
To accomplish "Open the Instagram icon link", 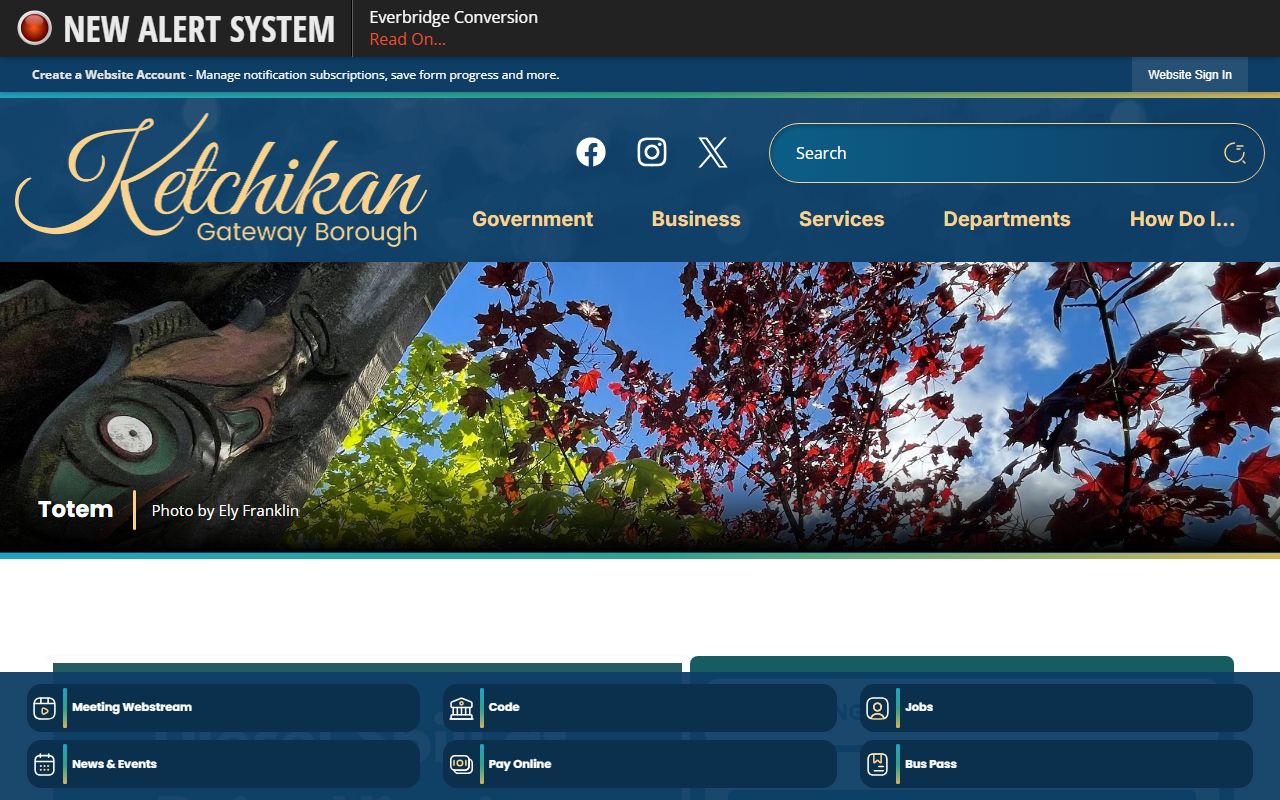I will tap(652, 152).
